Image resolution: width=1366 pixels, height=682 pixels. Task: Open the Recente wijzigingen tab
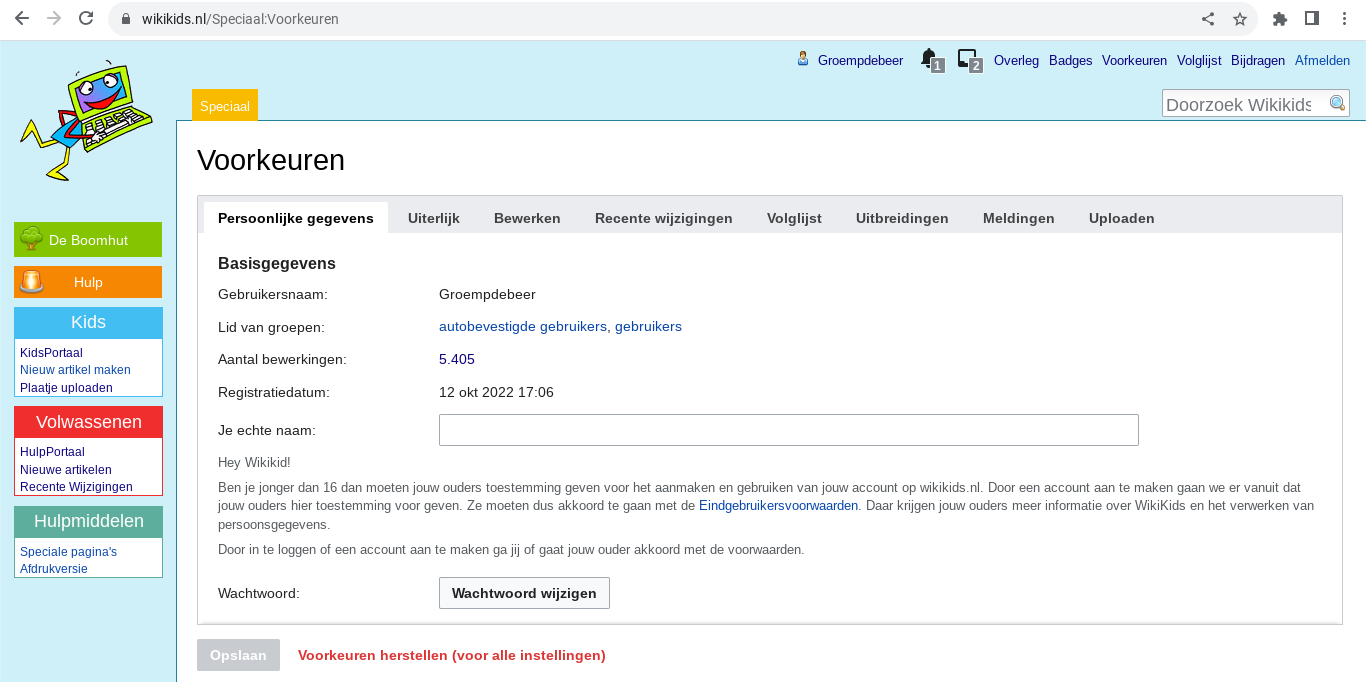[664, 218]
